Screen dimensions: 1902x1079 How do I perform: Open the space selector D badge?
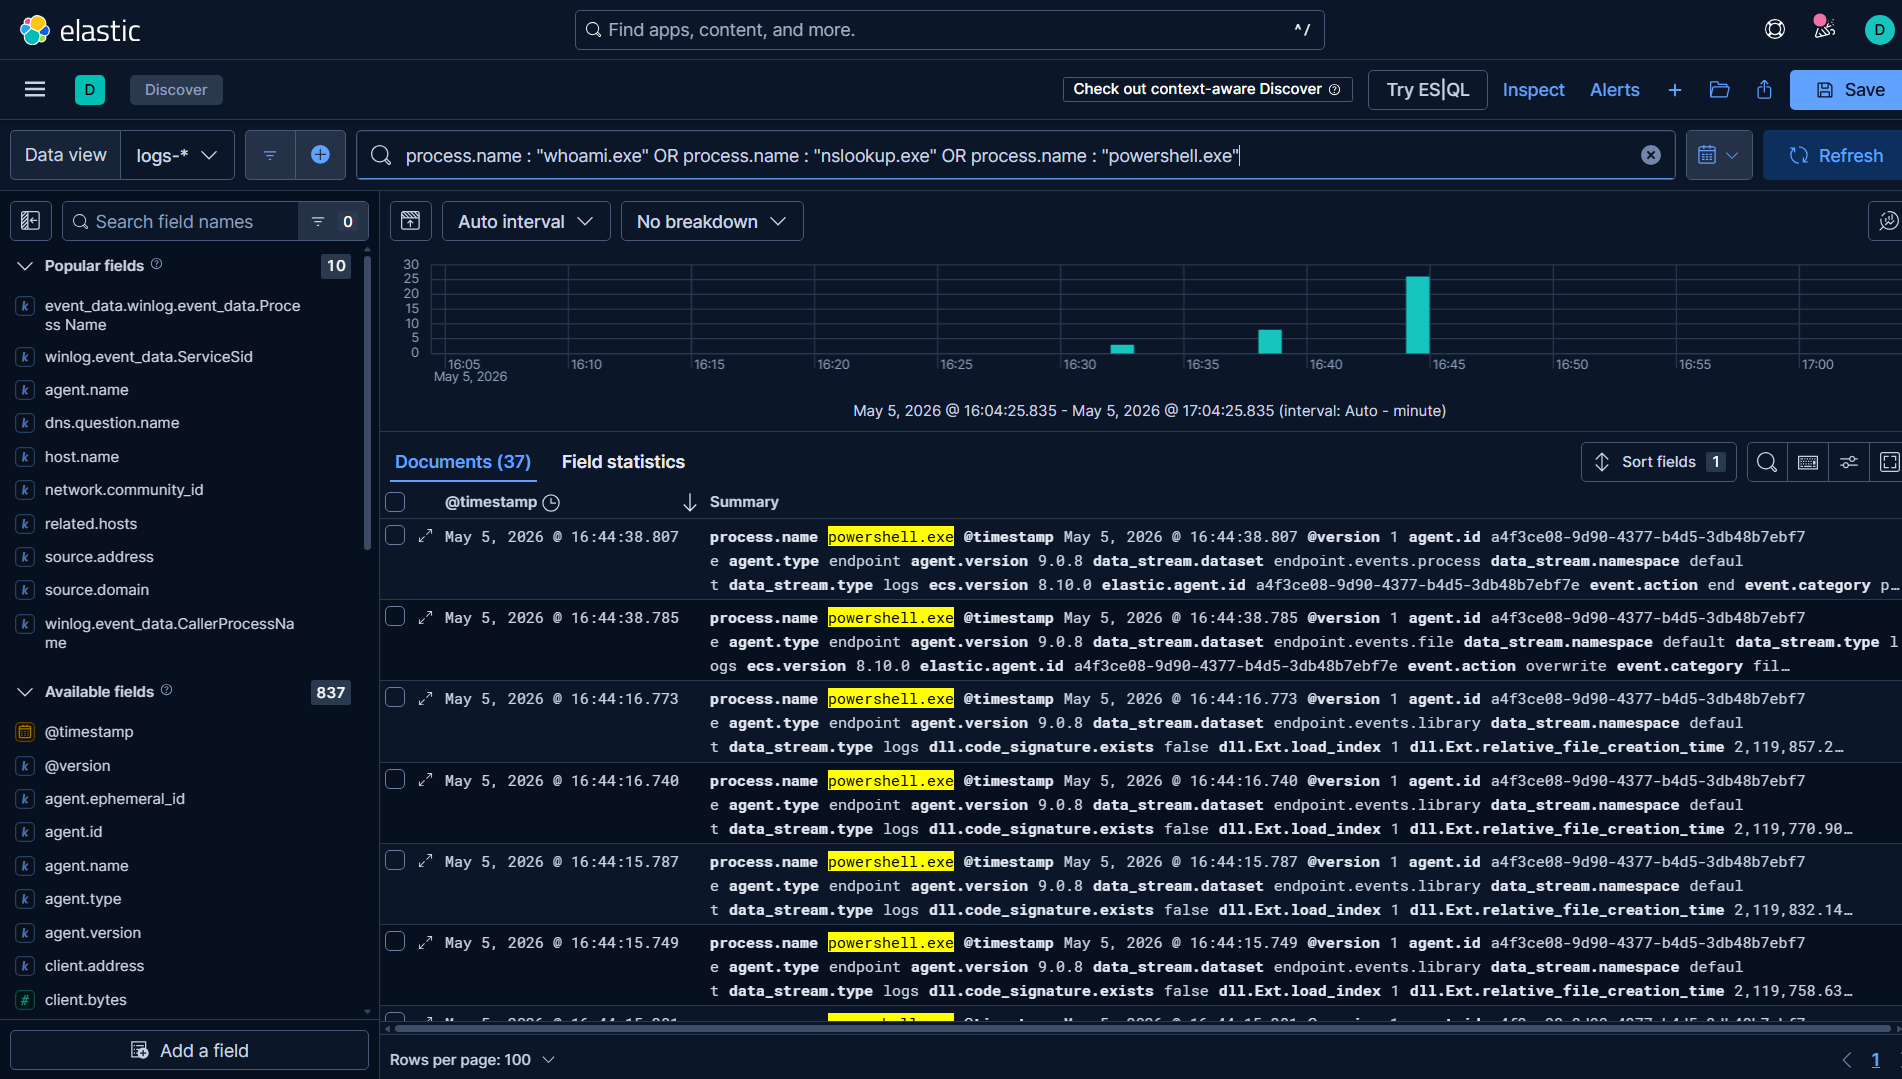tap(90, 90)
